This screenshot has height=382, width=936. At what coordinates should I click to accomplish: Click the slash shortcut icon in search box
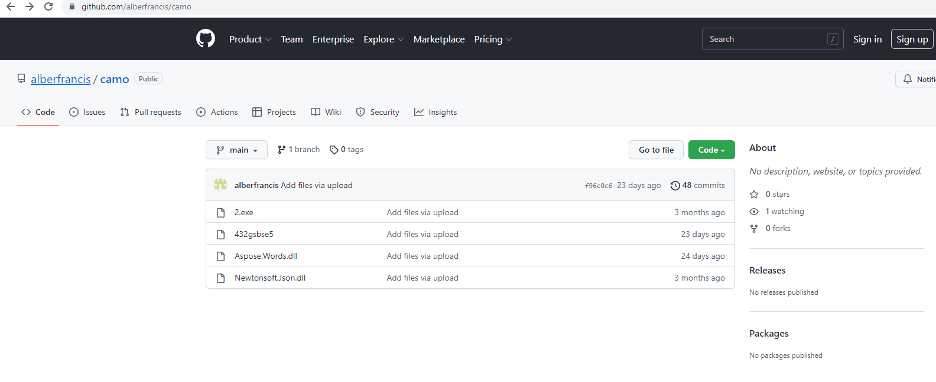[x=833, y=39]
